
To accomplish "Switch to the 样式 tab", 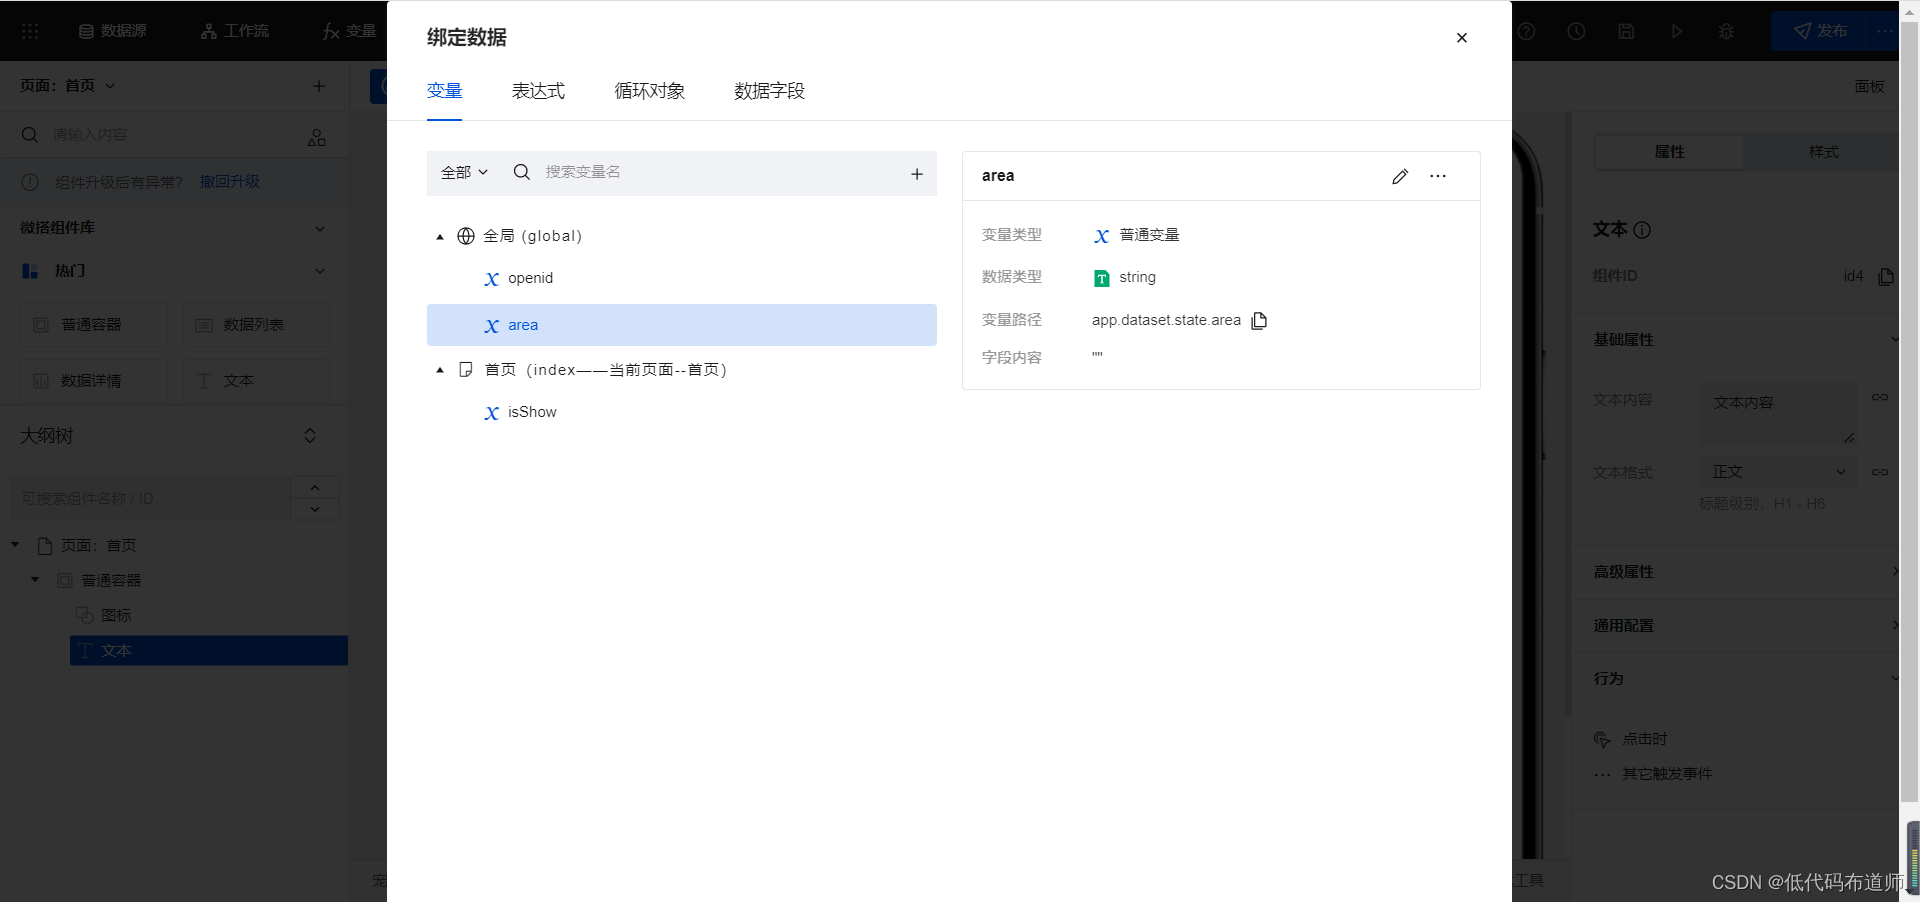I will (1823, 152).
